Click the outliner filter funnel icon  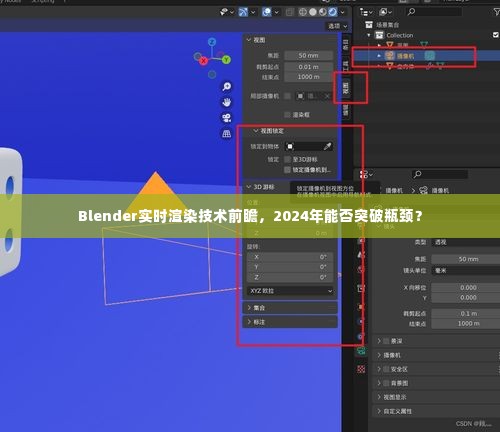click(496, 12)
